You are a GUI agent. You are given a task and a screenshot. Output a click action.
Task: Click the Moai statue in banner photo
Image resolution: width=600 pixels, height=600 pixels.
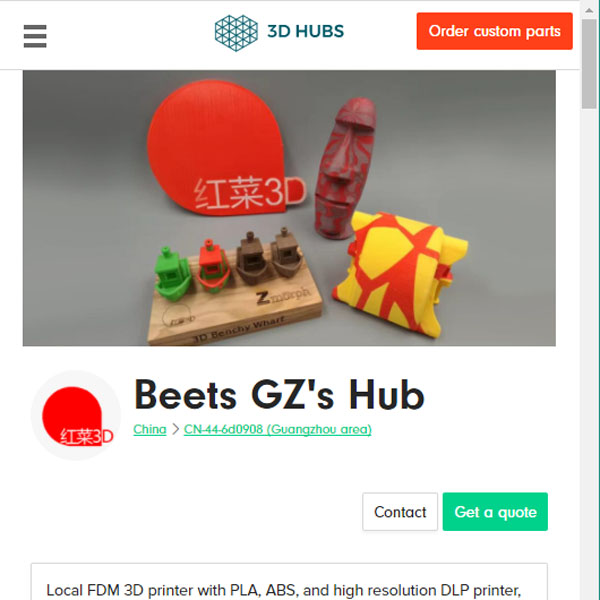point(344,168)
